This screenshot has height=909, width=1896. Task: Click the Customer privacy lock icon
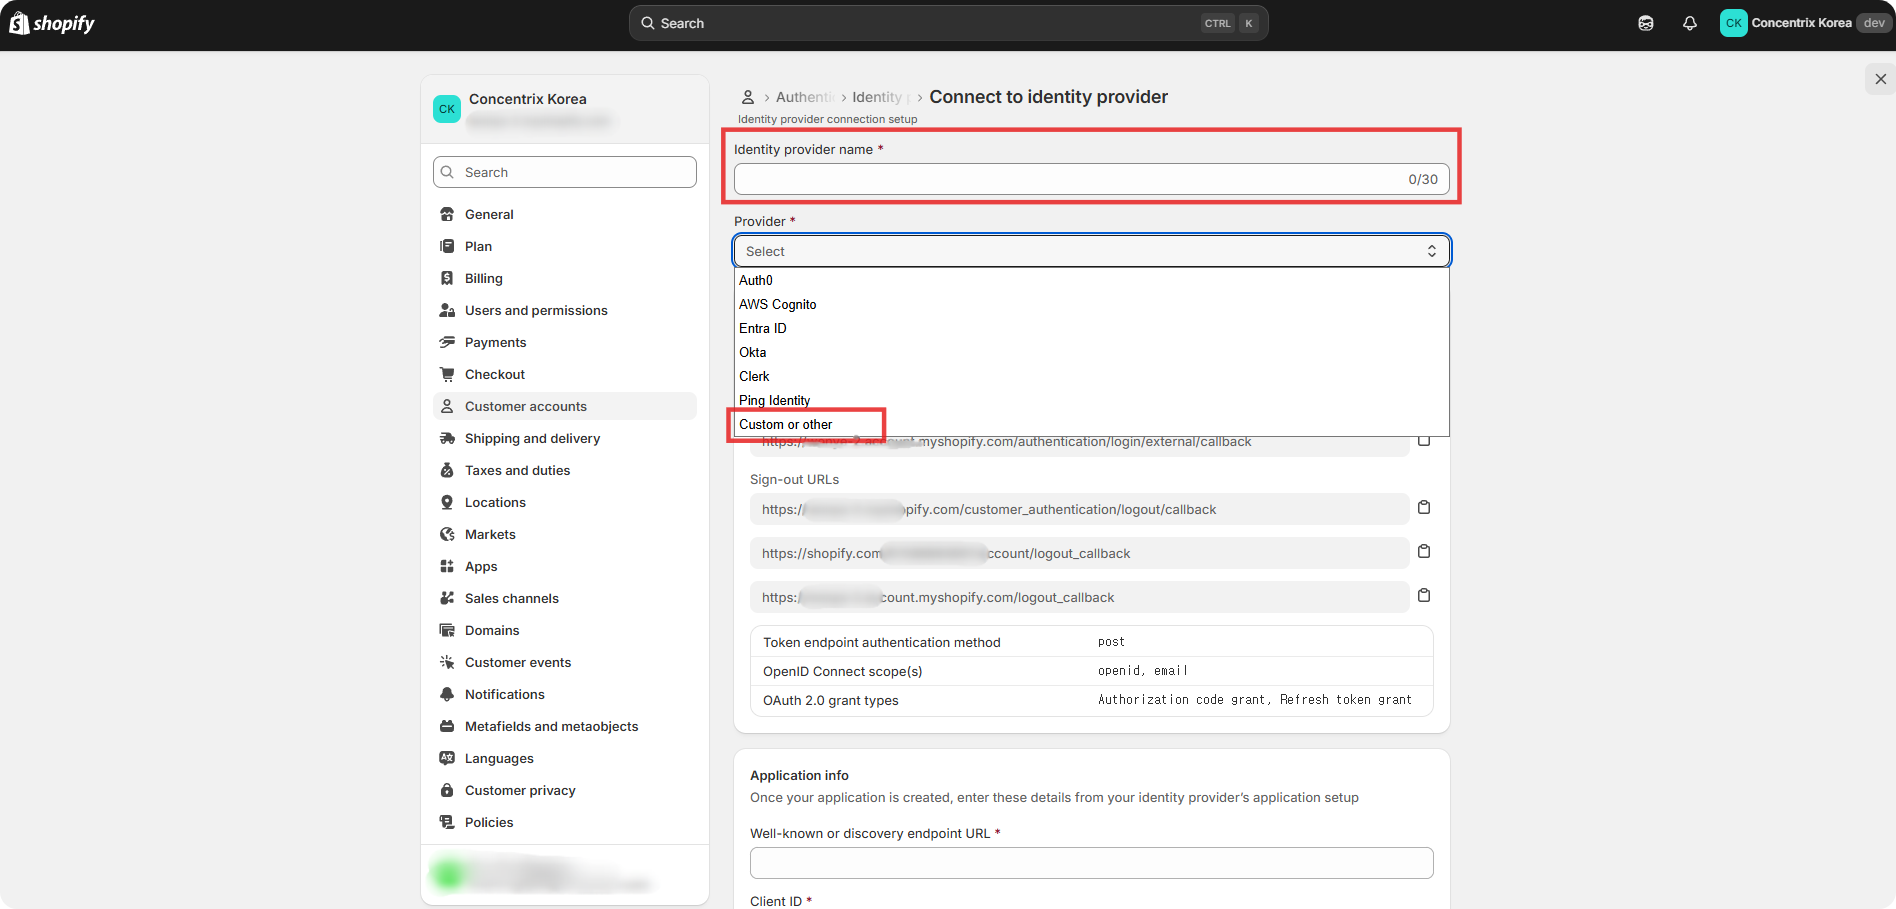(447, 790)
